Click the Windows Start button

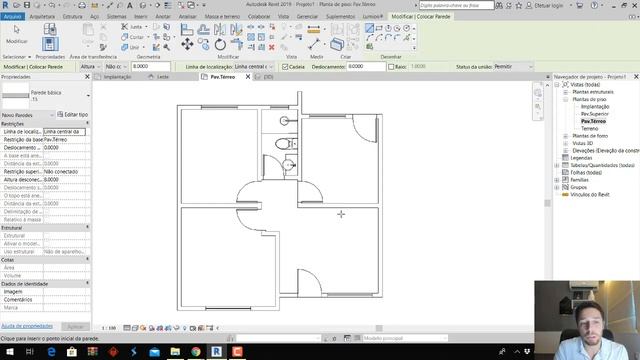click(x=10, y=351)
